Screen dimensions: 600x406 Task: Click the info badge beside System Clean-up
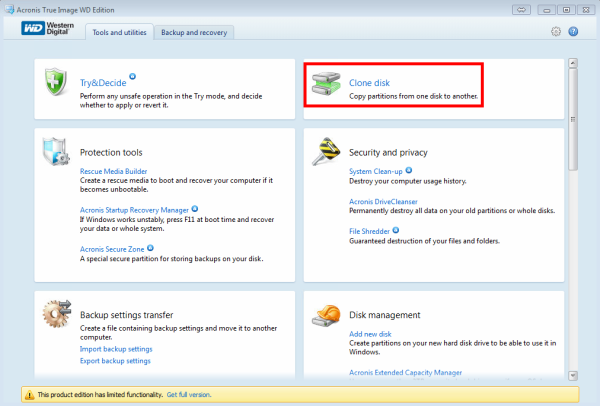click(x=409, y=170)
